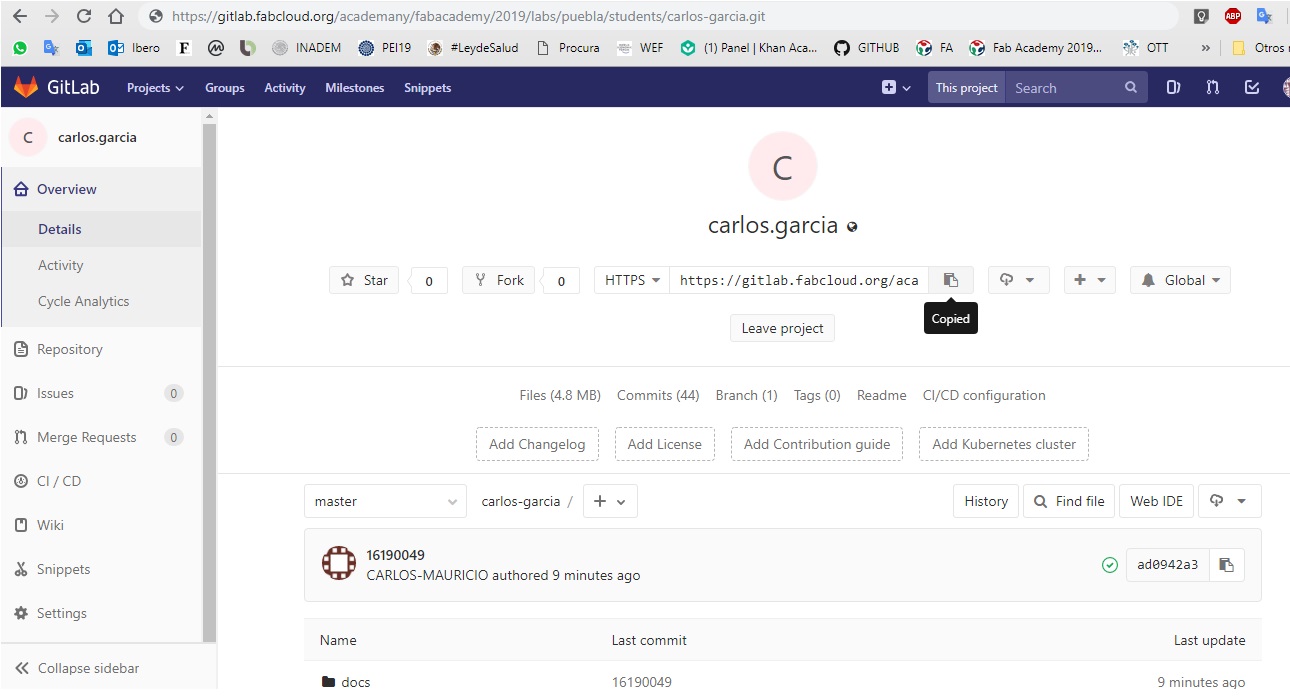Open the HTTPS protocol dropdown
Screen dimensions: 1290x700
(x=632, y=280)
